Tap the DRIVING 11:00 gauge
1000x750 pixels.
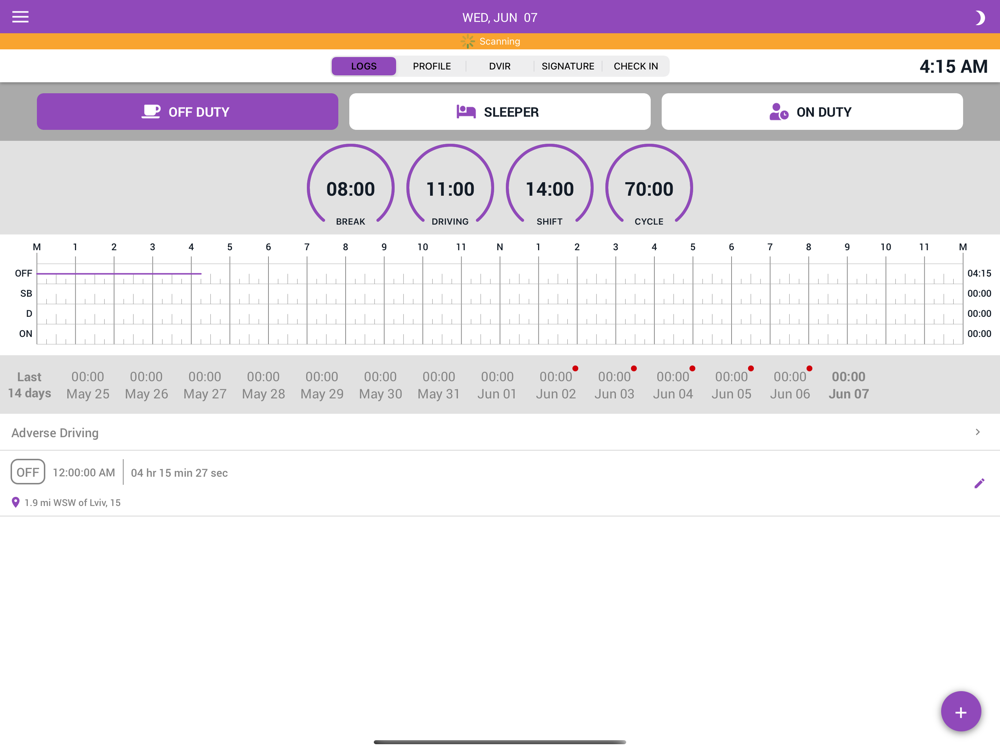click(450, 187)
